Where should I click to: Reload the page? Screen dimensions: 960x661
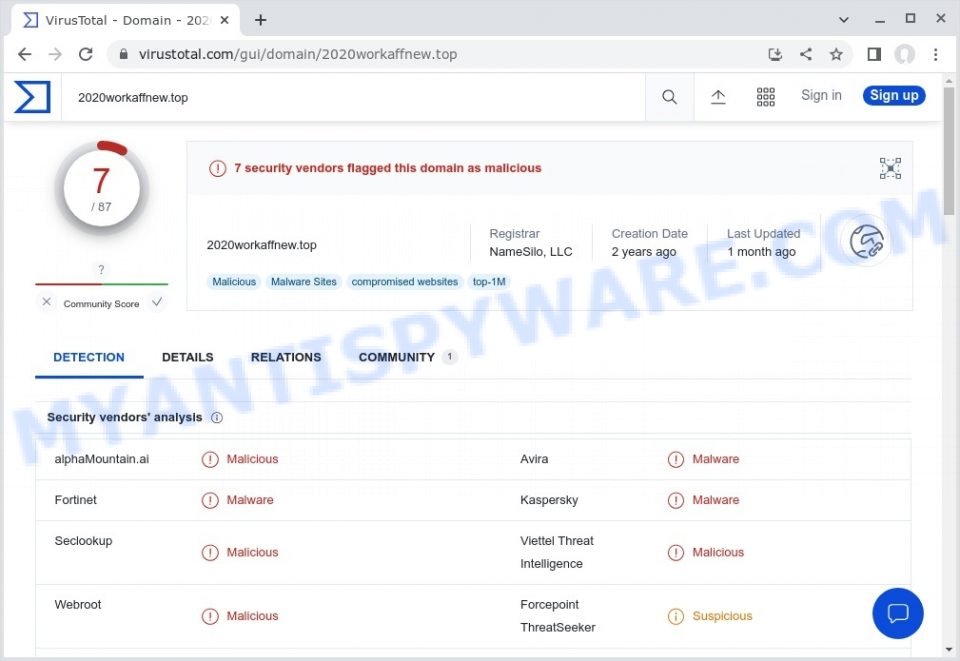86,54
